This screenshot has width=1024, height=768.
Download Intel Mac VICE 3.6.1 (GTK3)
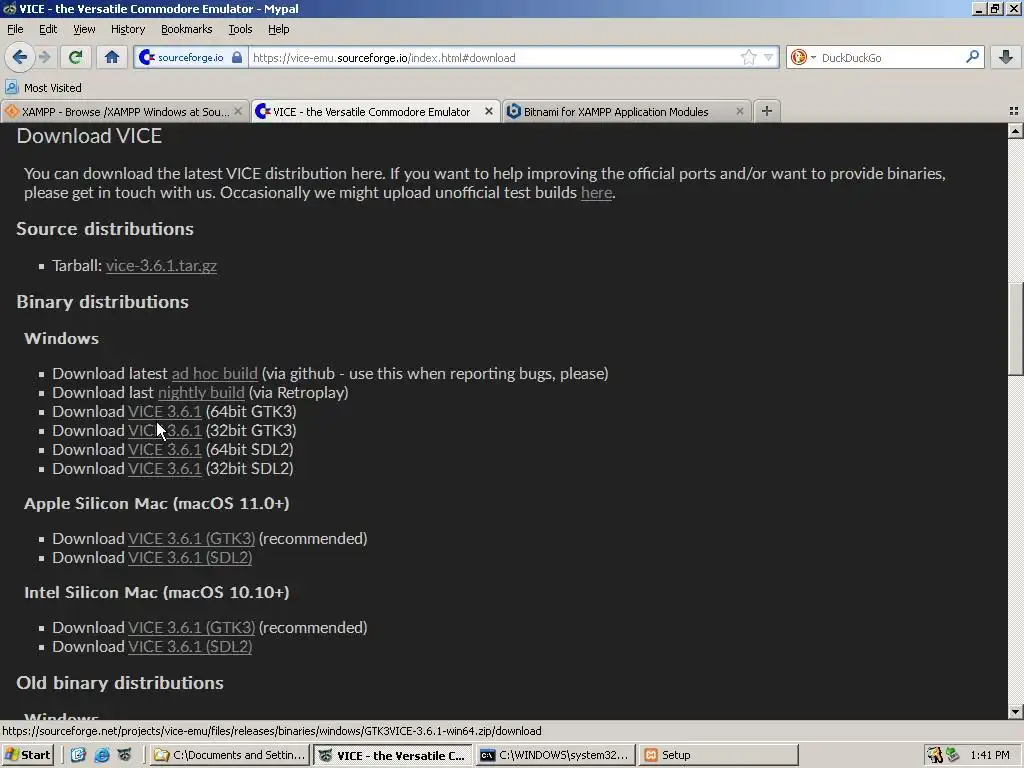click(x=191, y=628)
